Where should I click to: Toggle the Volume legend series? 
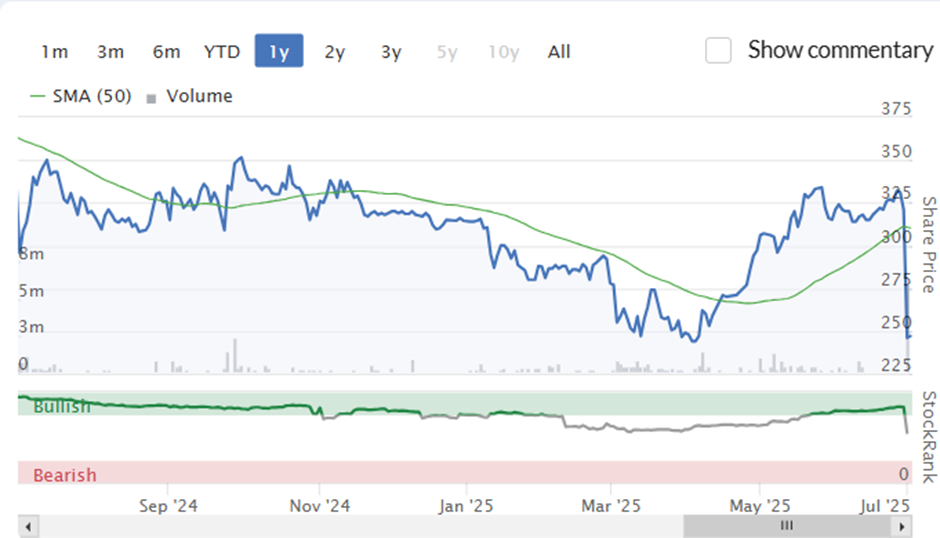(189, 96)
